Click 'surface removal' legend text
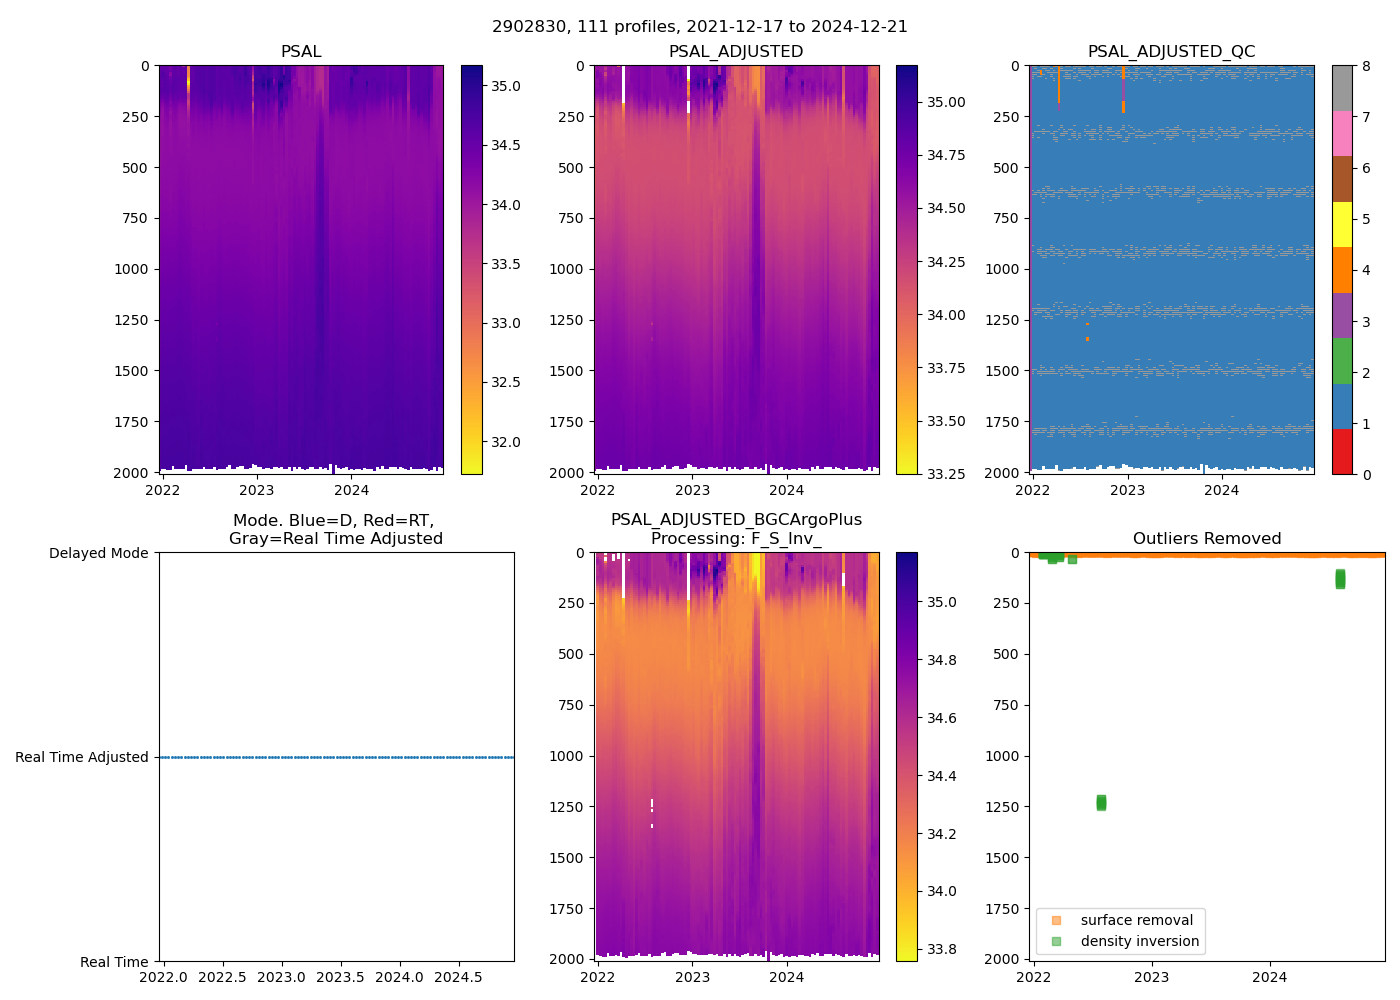This screenshot has width=1400, height=1000. point(1136,920)
